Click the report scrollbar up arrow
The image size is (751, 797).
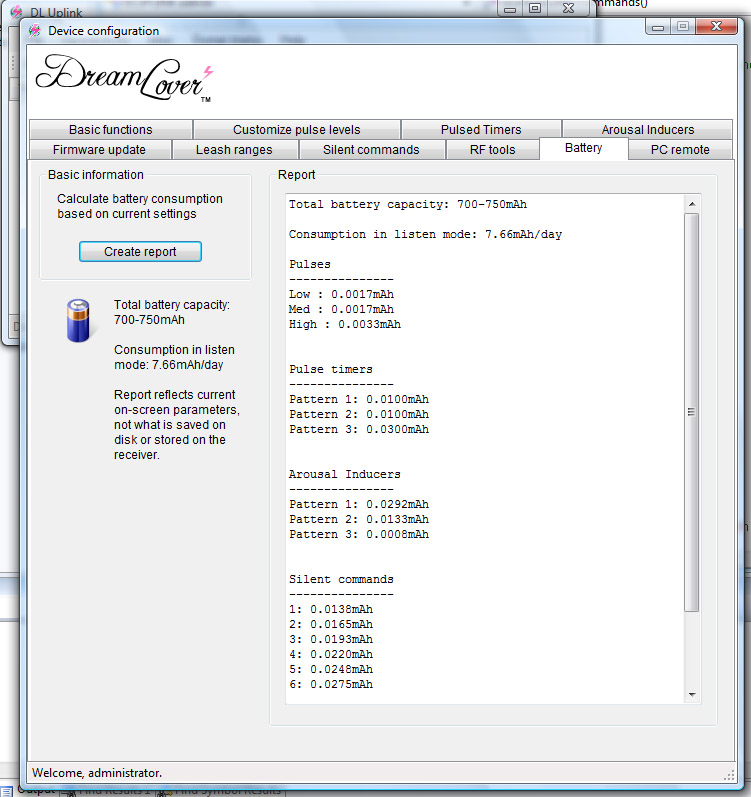(691, 204)
